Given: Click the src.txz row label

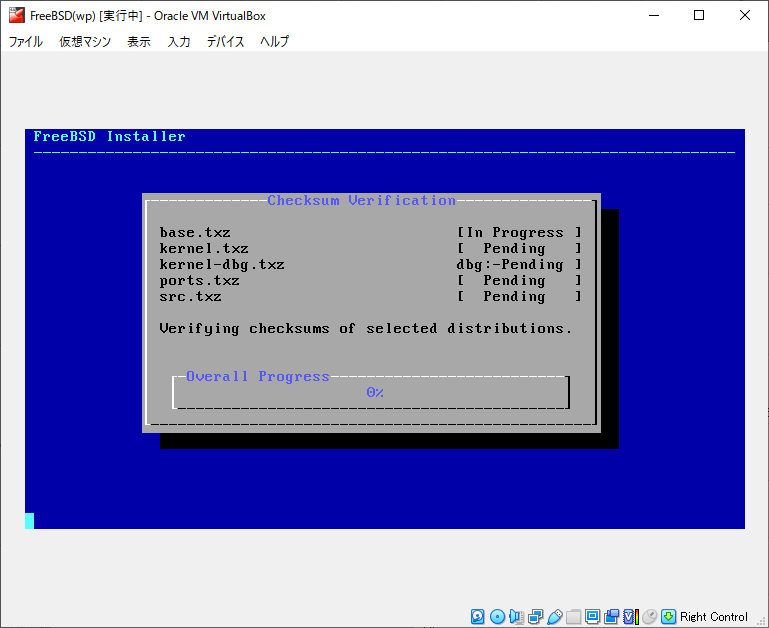Looking at the screenshot, I should (190, 296).
